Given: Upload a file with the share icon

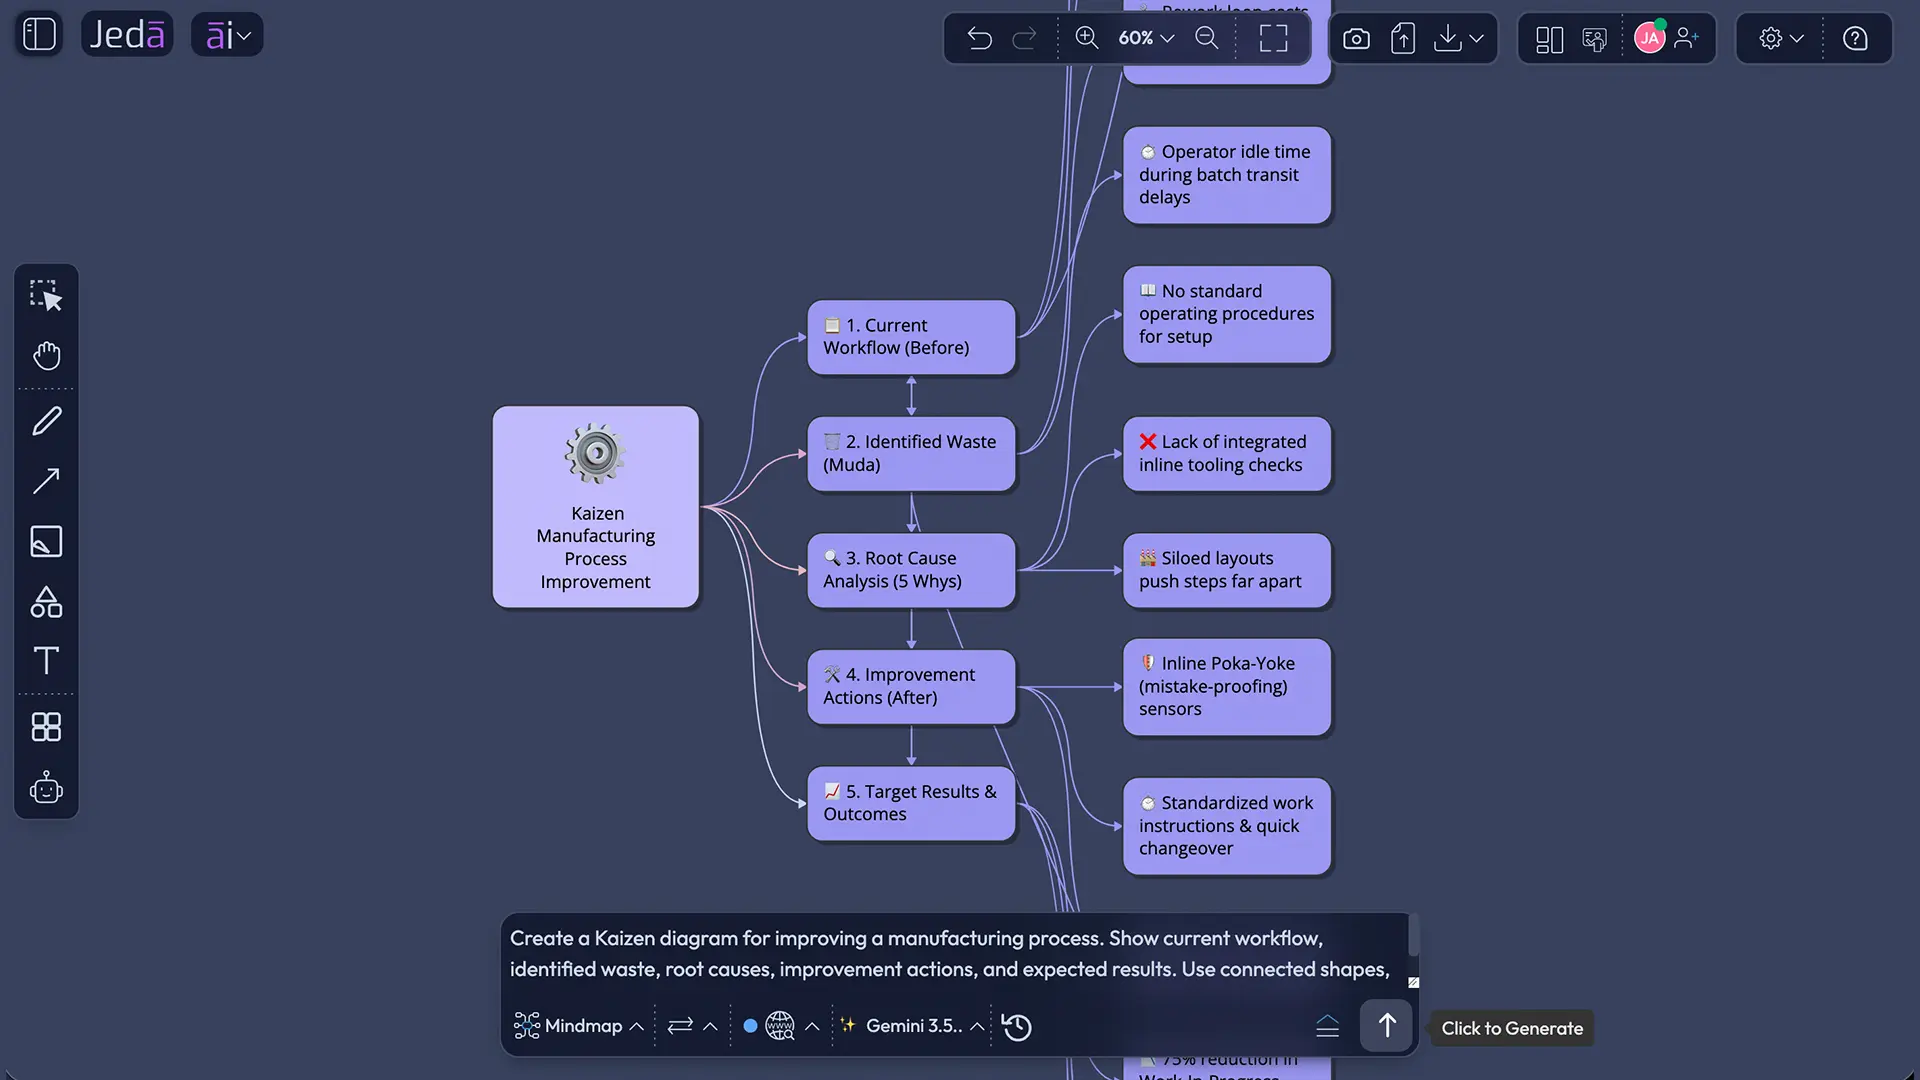Looking at the screenshot, I should point(1403,39).
